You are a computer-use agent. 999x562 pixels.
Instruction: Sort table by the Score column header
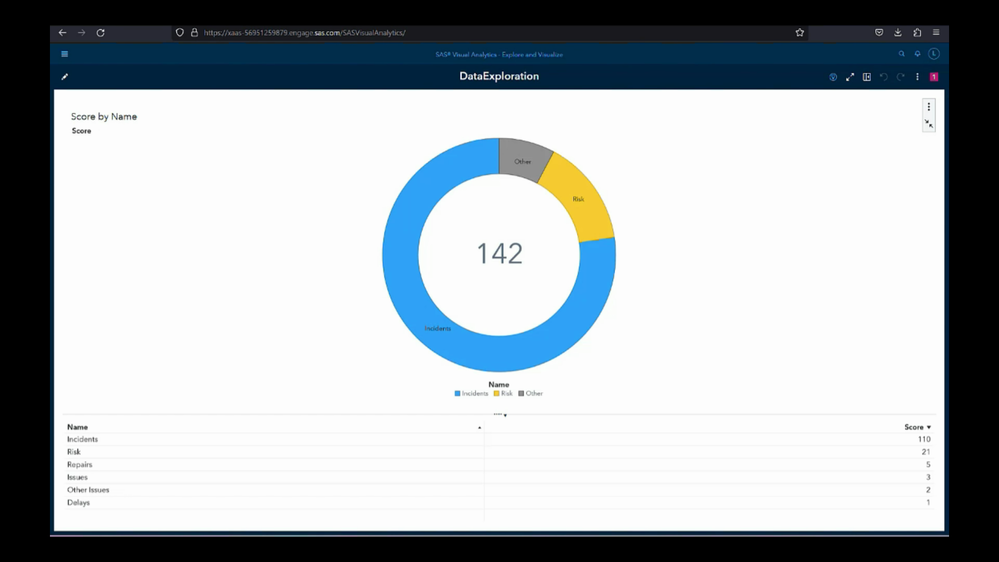[917, 427]
